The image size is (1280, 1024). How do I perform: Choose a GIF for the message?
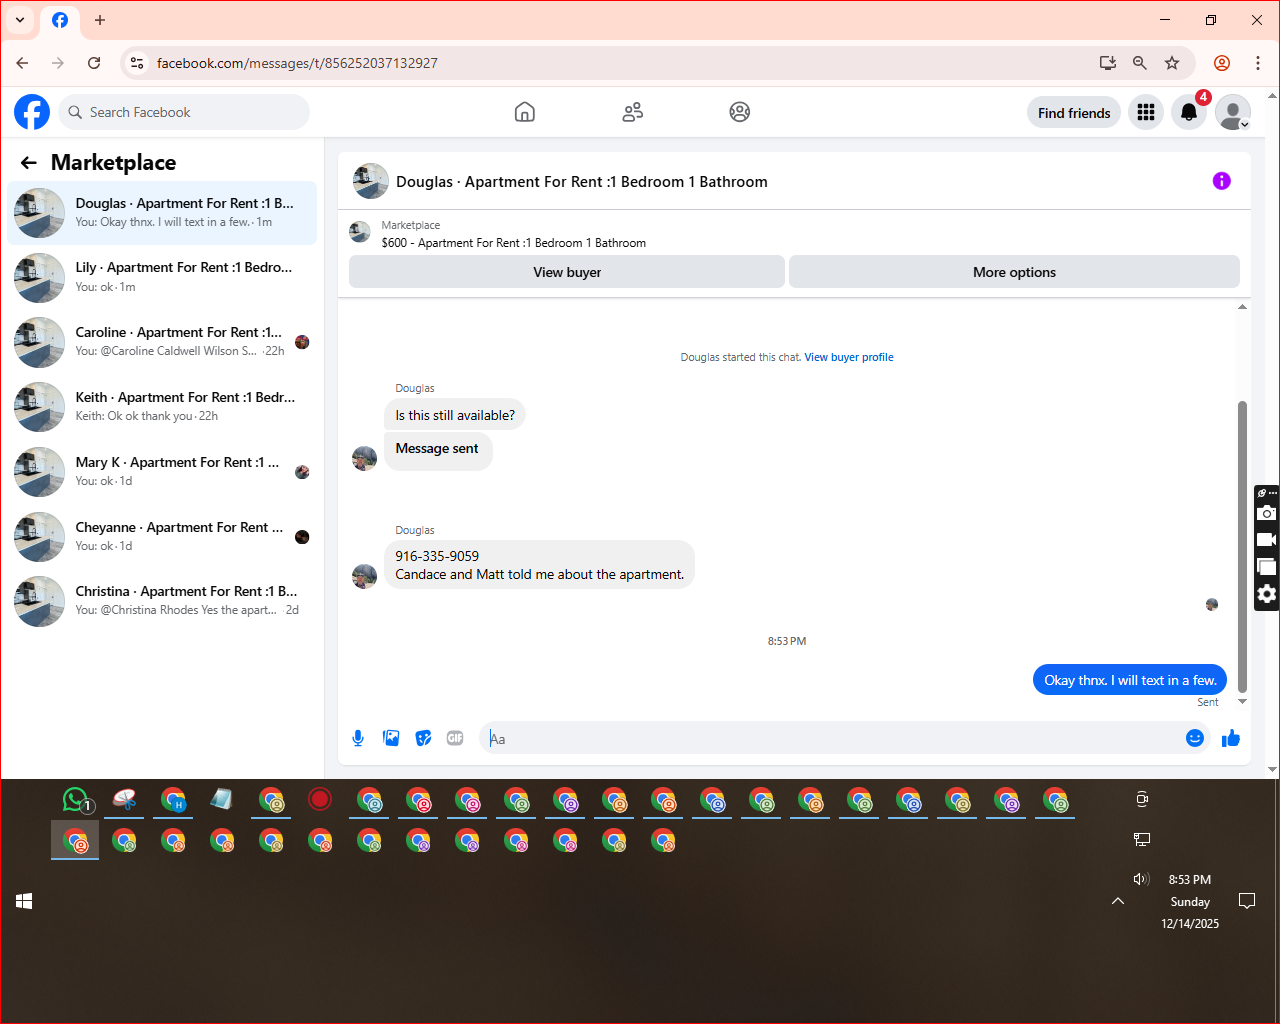pyautogui.click(x=455, y=738)
